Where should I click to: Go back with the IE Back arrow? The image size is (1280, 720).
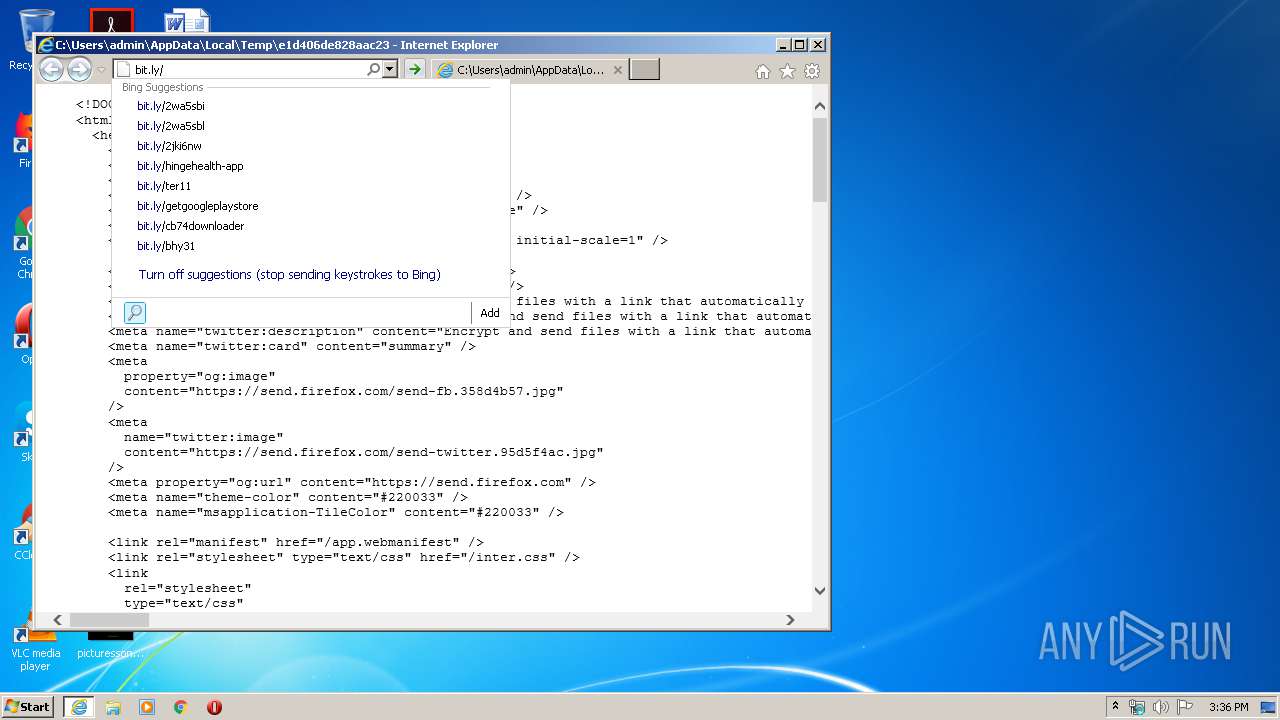pyautogui.click(x=51, y=69)
